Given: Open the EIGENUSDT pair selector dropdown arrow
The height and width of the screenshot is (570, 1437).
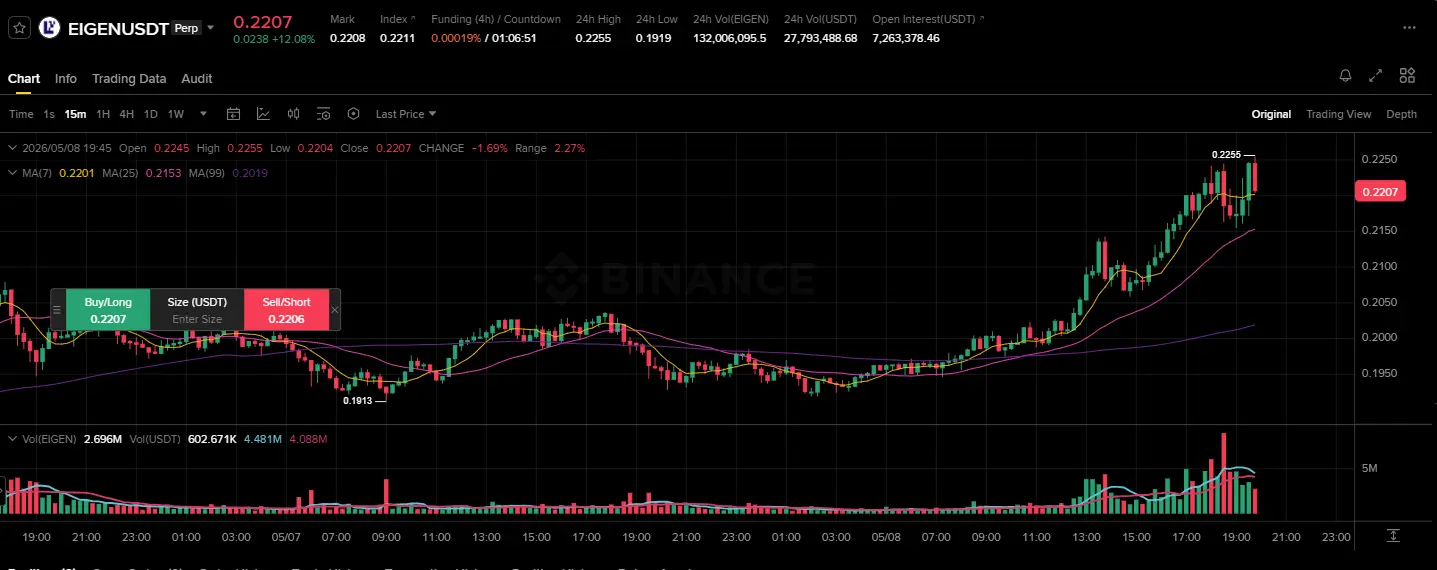Looking at the screenshot, I should tap(210, 28).
